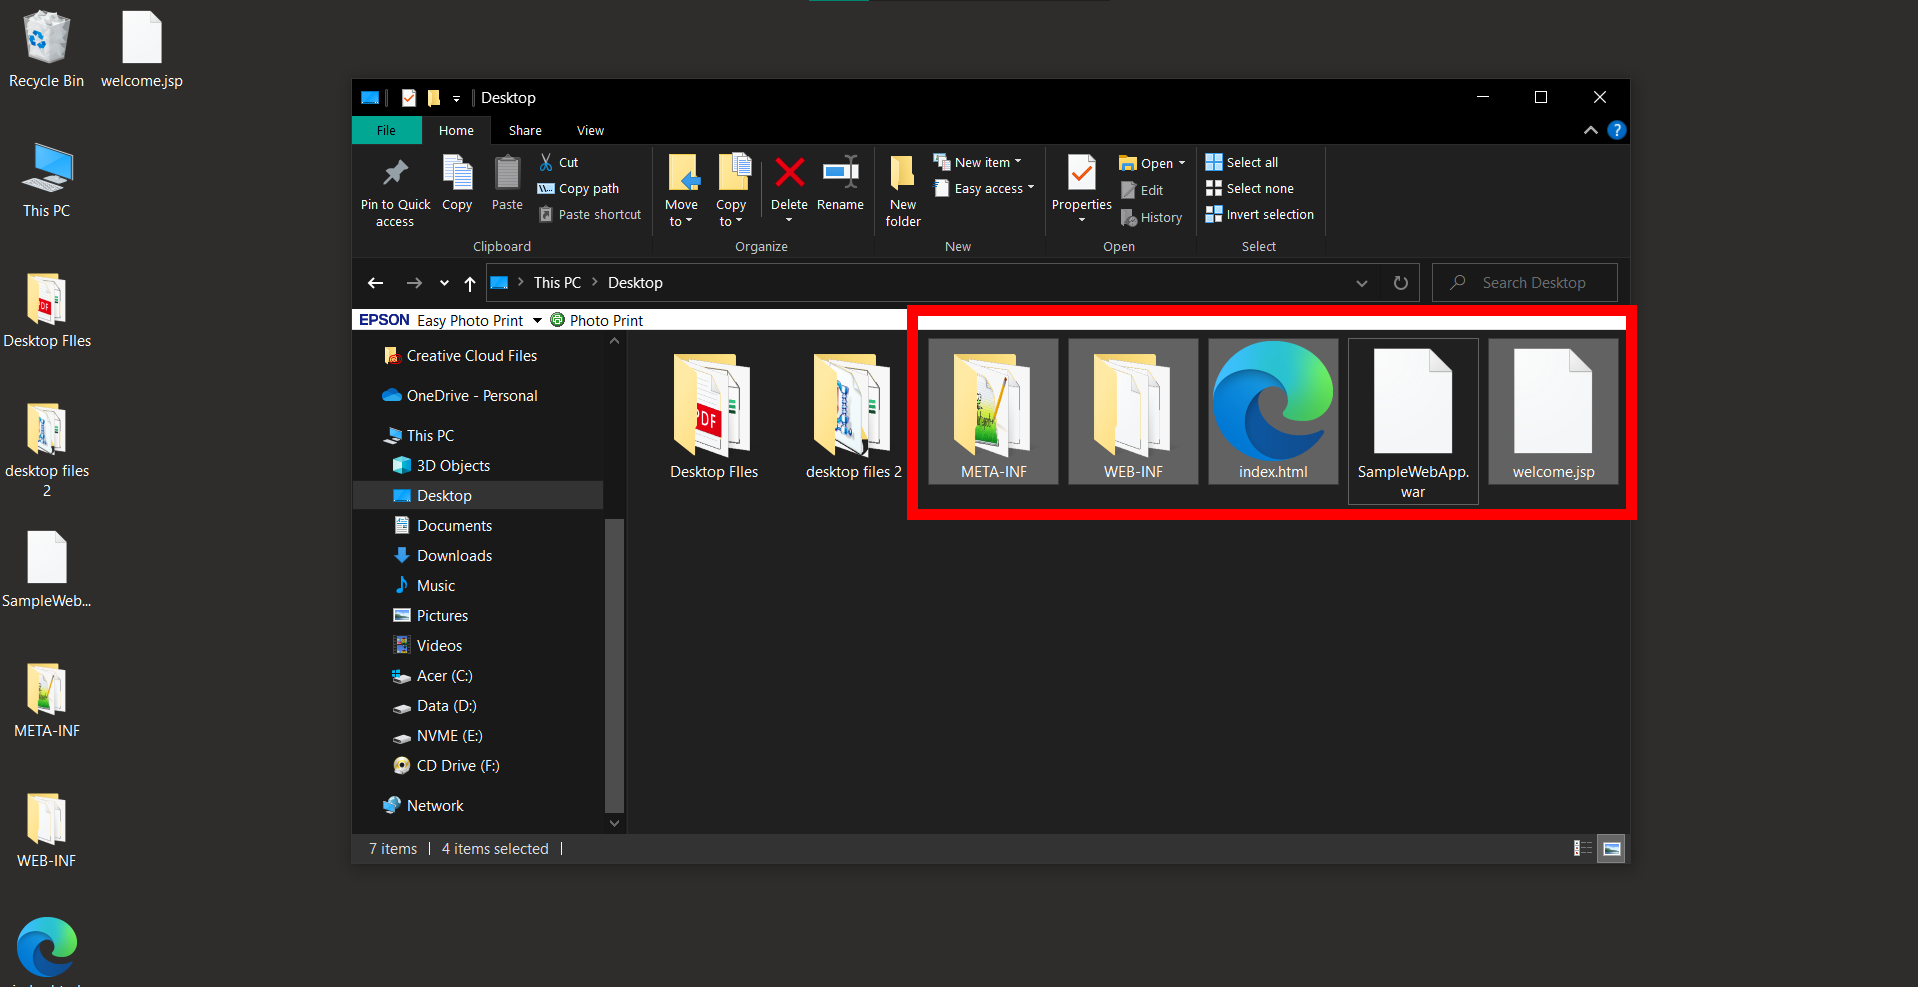Image resolution: width=1918 pixels, height=987 pixels.
Task: Click Photo Print in the Epson toolbar
Action: [605, 320]
